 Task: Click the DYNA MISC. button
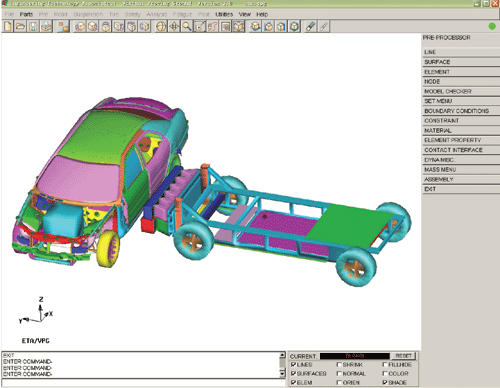(x=461, y=160)
